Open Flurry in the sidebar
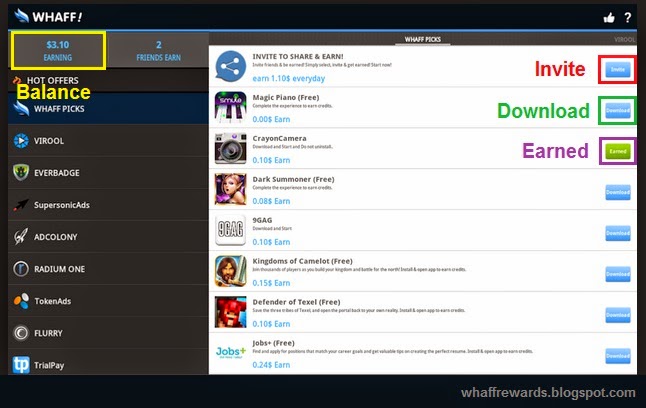 [108, 333]
